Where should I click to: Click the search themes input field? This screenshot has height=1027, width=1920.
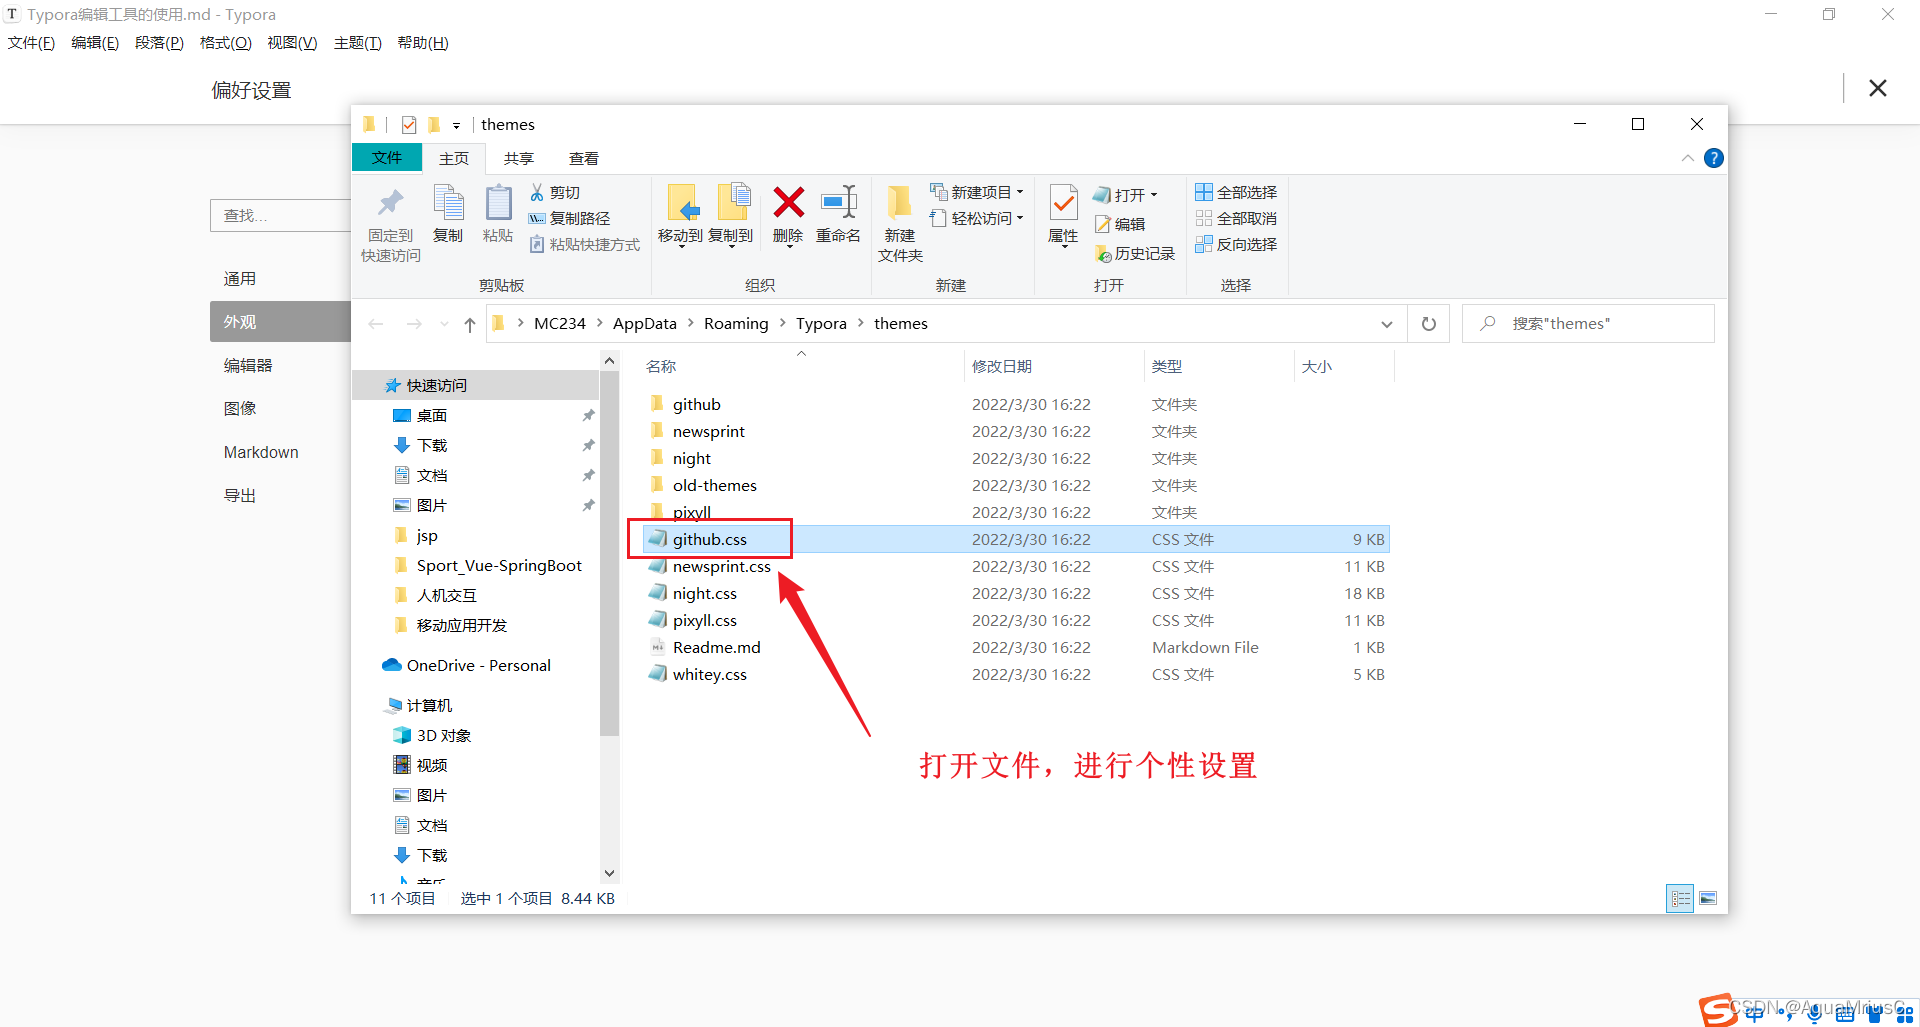tap(1589, 324)
